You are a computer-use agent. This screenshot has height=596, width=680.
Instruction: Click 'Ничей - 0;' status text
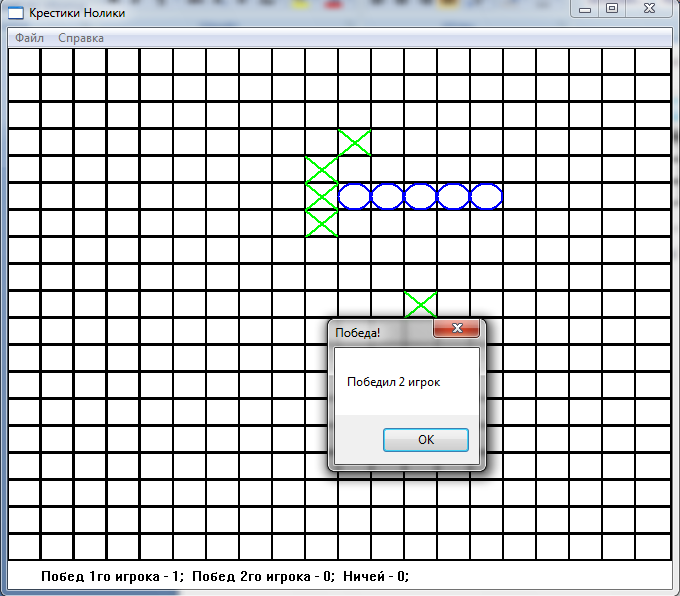376,576
